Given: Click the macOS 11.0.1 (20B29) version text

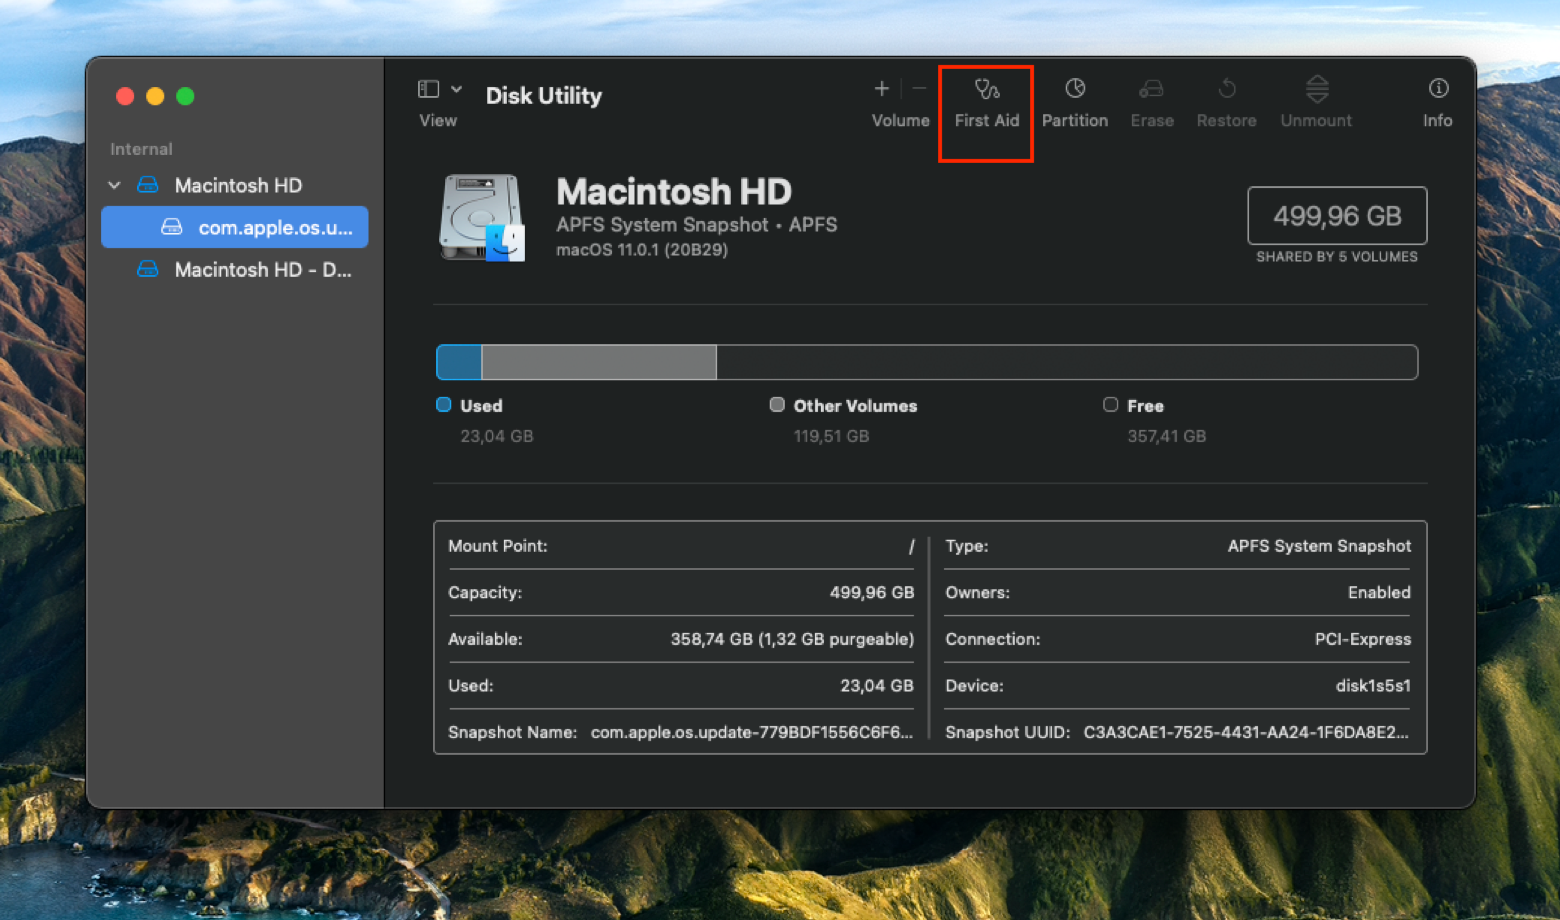Looking at the screenshot, I should 642,250.
